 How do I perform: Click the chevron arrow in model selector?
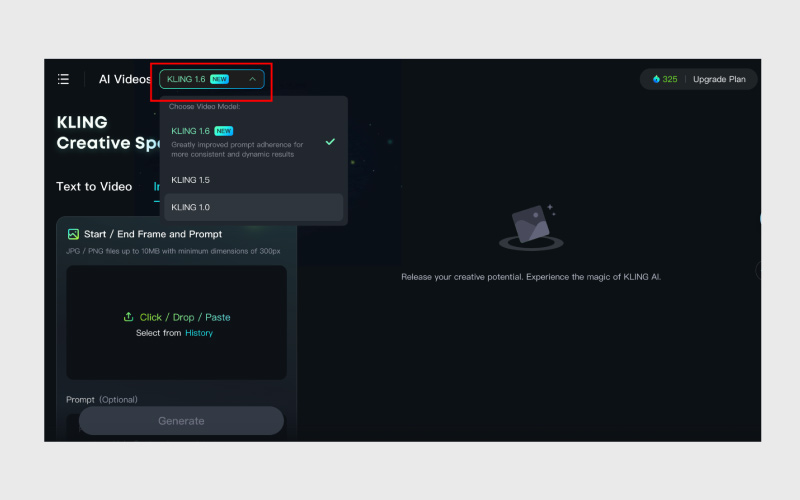pyautogui.click(x=253, y=79)
